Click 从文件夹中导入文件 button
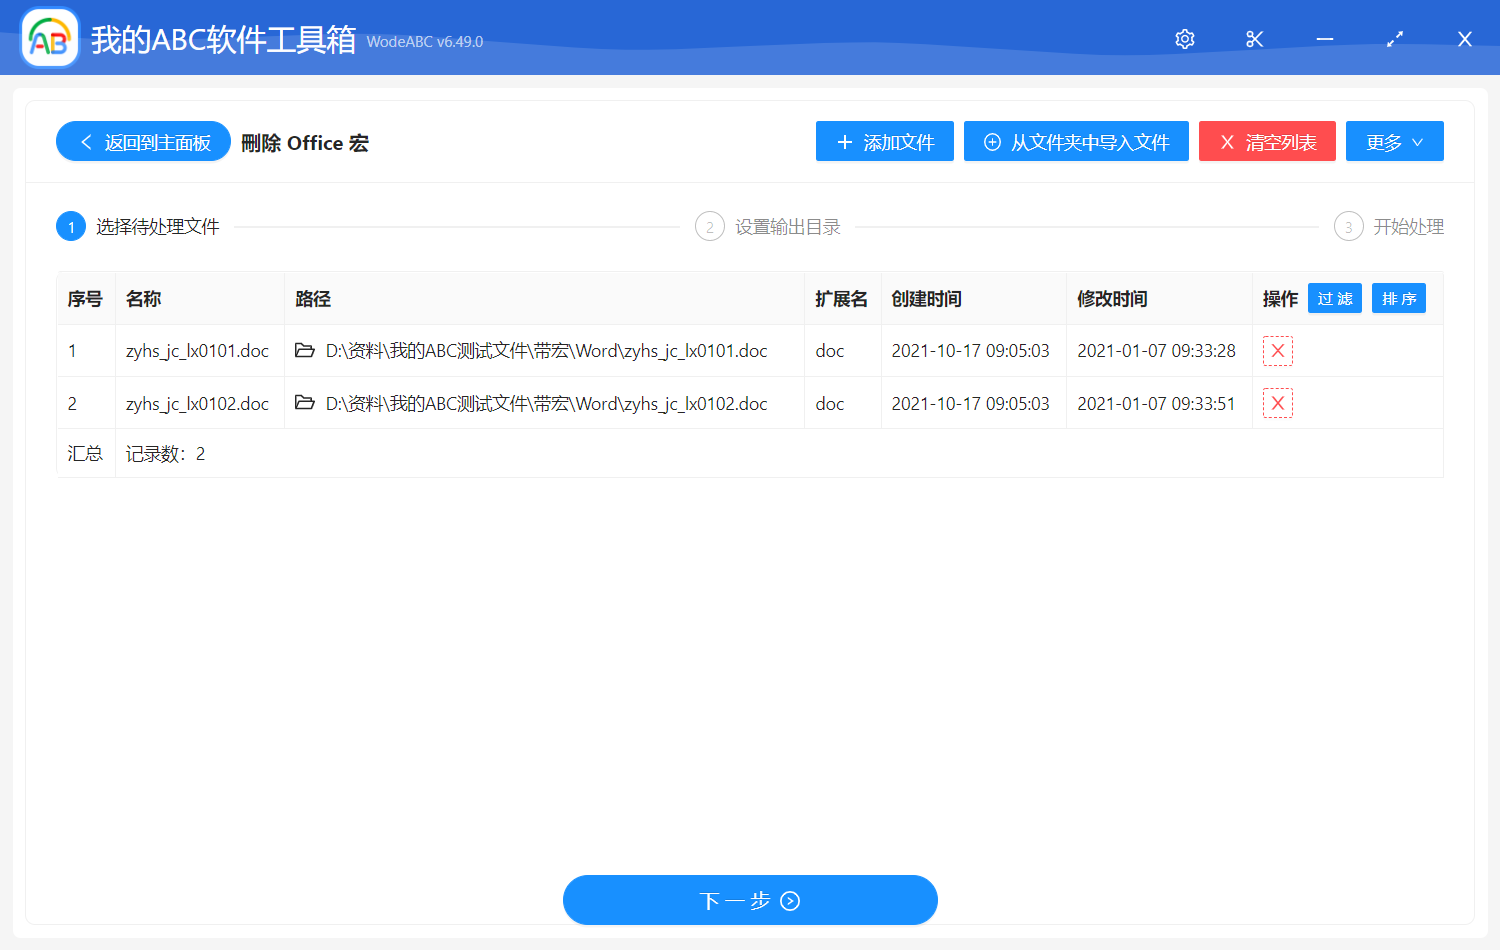Screen dimensions: 1500x950 tap(1076, 142)
